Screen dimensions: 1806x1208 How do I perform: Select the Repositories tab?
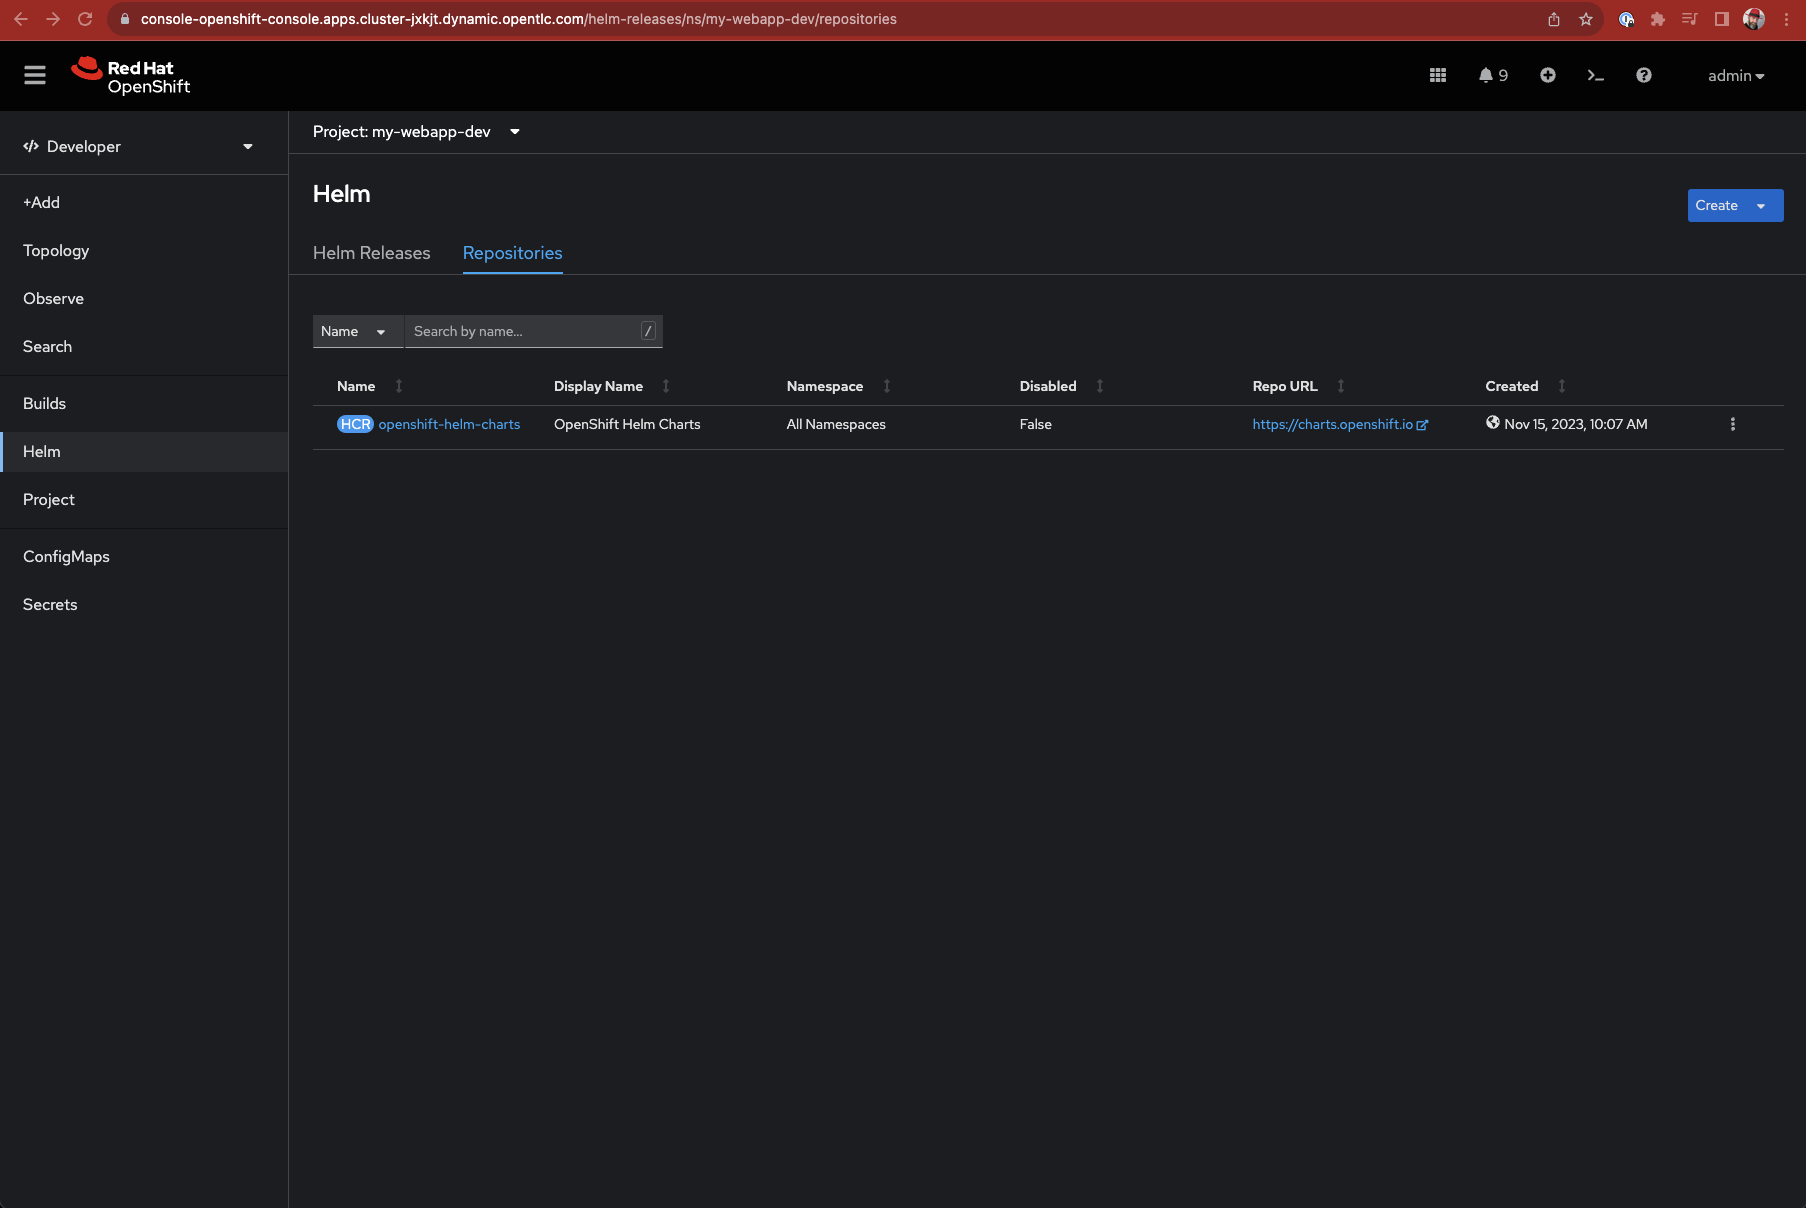pyautogui.click(x=512, y=253)
